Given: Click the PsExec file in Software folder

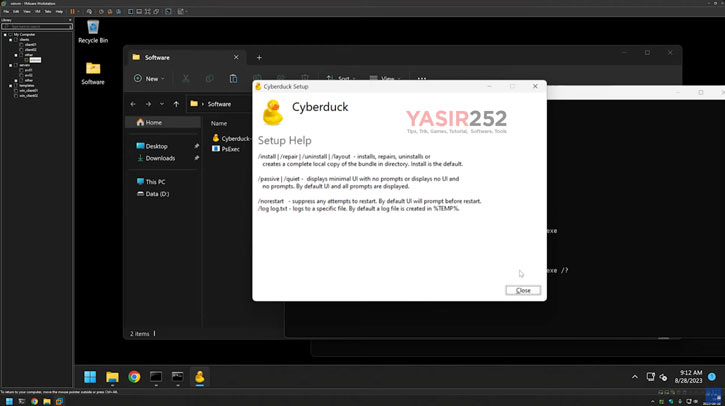Looking at the screenshot, I should pos(231,149).
